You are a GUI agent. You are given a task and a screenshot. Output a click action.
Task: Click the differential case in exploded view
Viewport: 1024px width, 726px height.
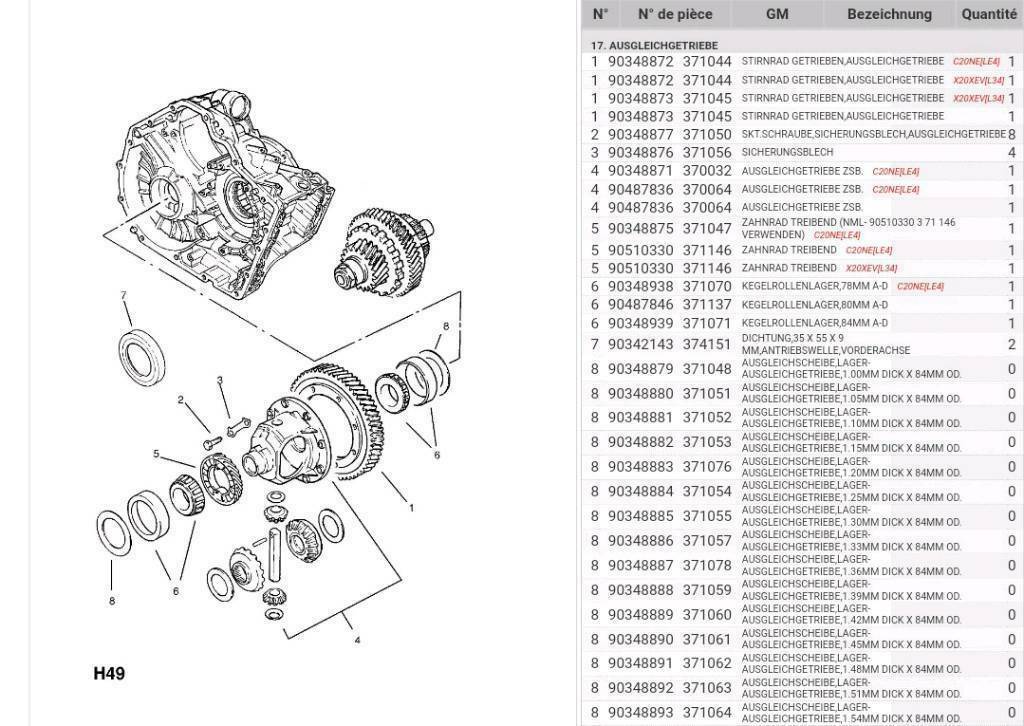285,439
